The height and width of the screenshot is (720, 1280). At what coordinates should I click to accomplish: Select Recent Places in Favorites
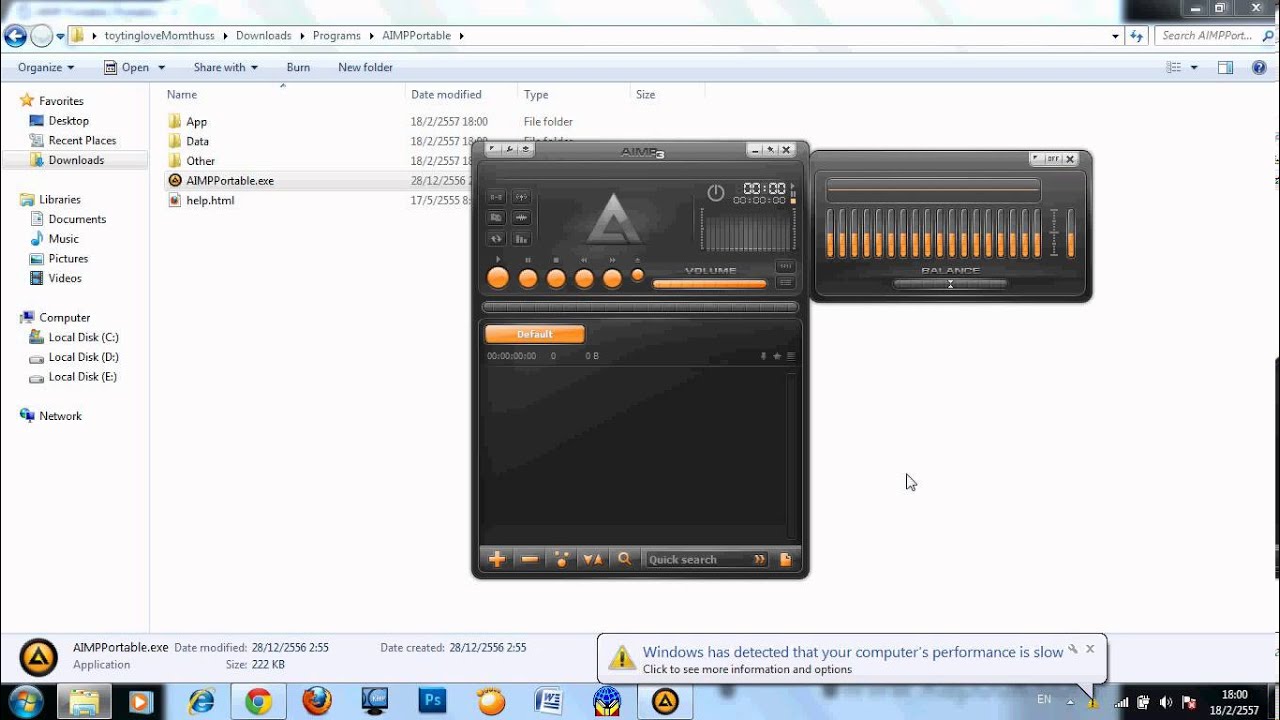[82, 140]
